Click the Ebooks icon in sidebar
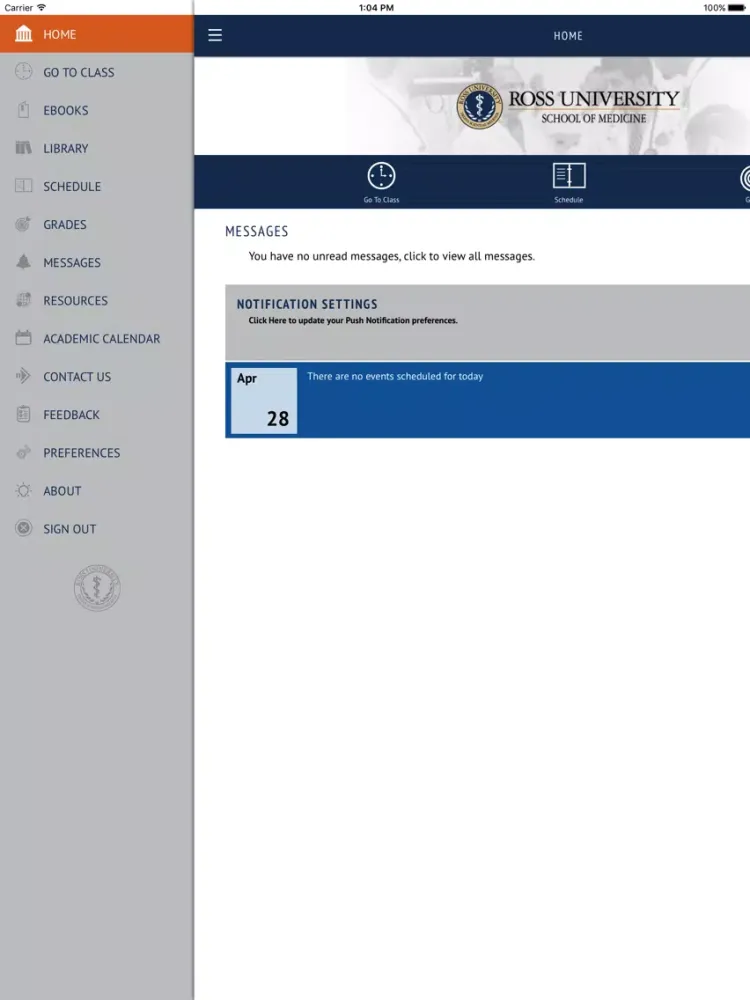Screen dimensions: 750x1000 [x=24, y=110]
